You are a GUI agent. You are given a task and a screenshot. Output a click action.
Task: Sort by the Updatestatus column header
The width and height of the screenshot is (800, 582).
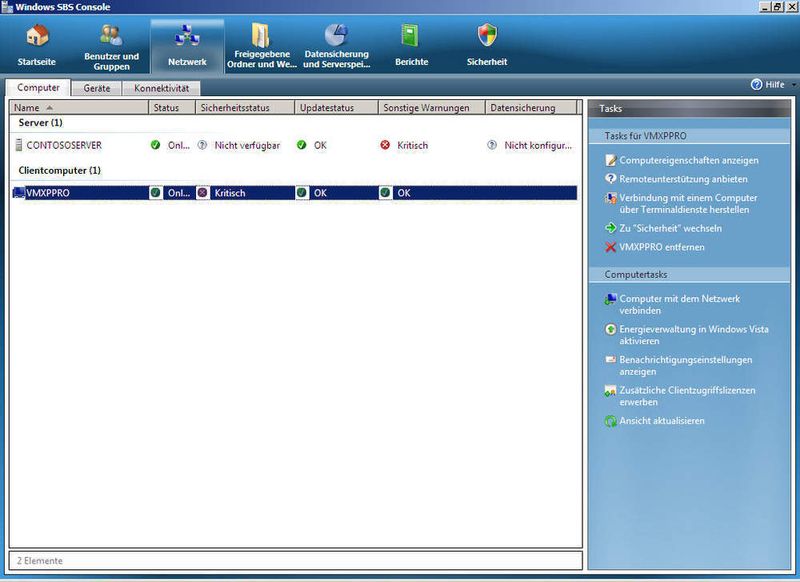[336, 108]
